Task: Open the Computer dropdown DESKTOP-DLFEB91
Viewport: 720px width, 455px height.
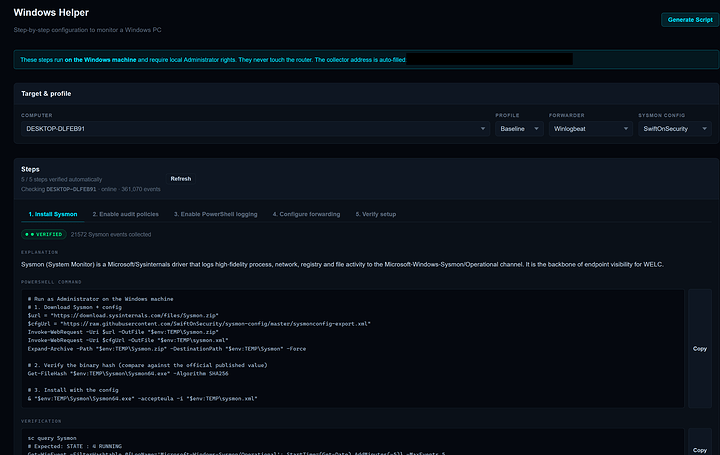Action: [x=255, y=129]
